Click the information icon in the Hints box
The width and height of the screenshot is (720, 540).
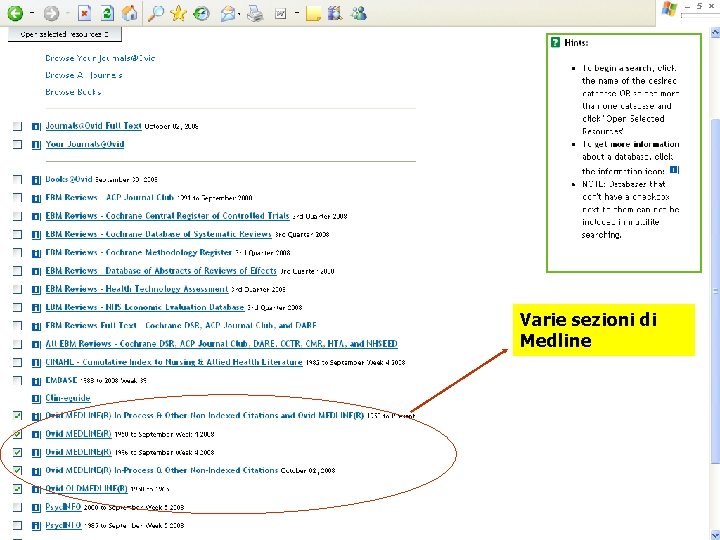coord(674,170)
